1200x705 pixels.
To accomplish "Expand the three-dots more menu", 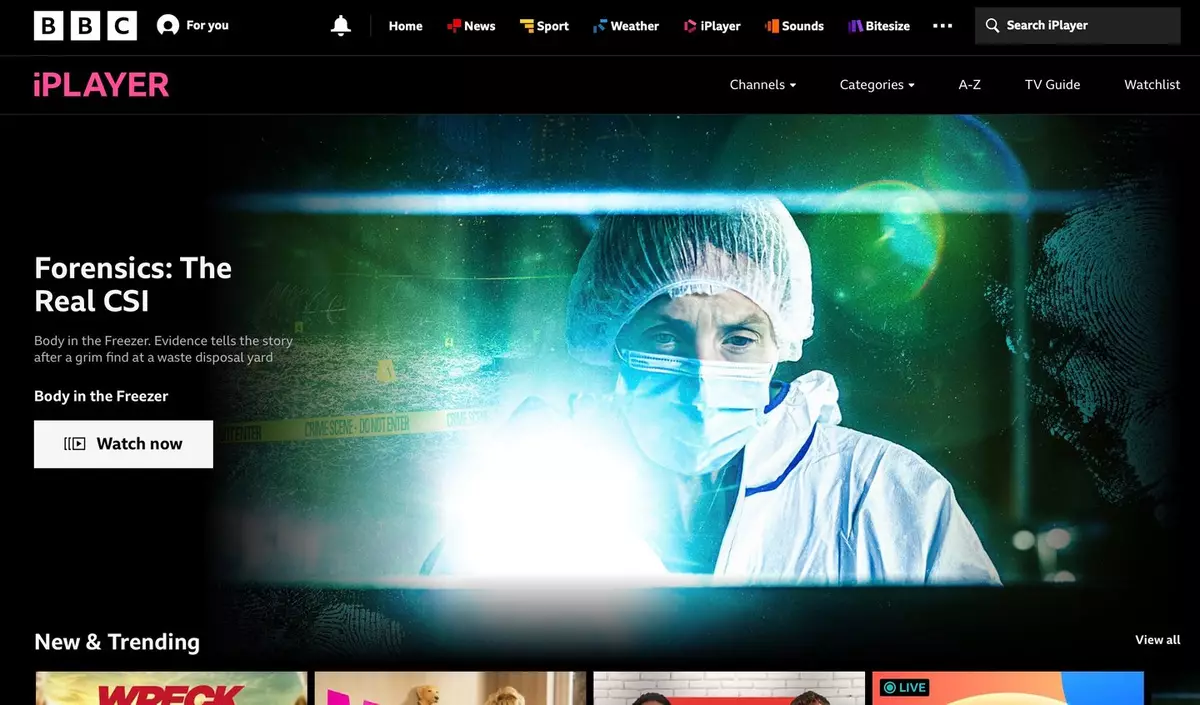I will pyautogui.click(x=942, y=25).
